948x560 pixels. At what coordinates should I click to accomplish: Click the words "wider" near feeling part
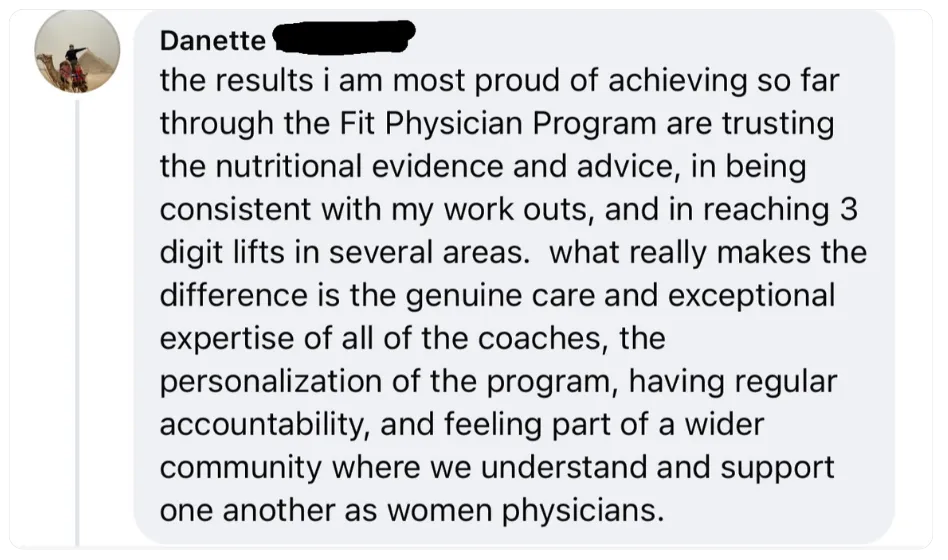(724, 424)
